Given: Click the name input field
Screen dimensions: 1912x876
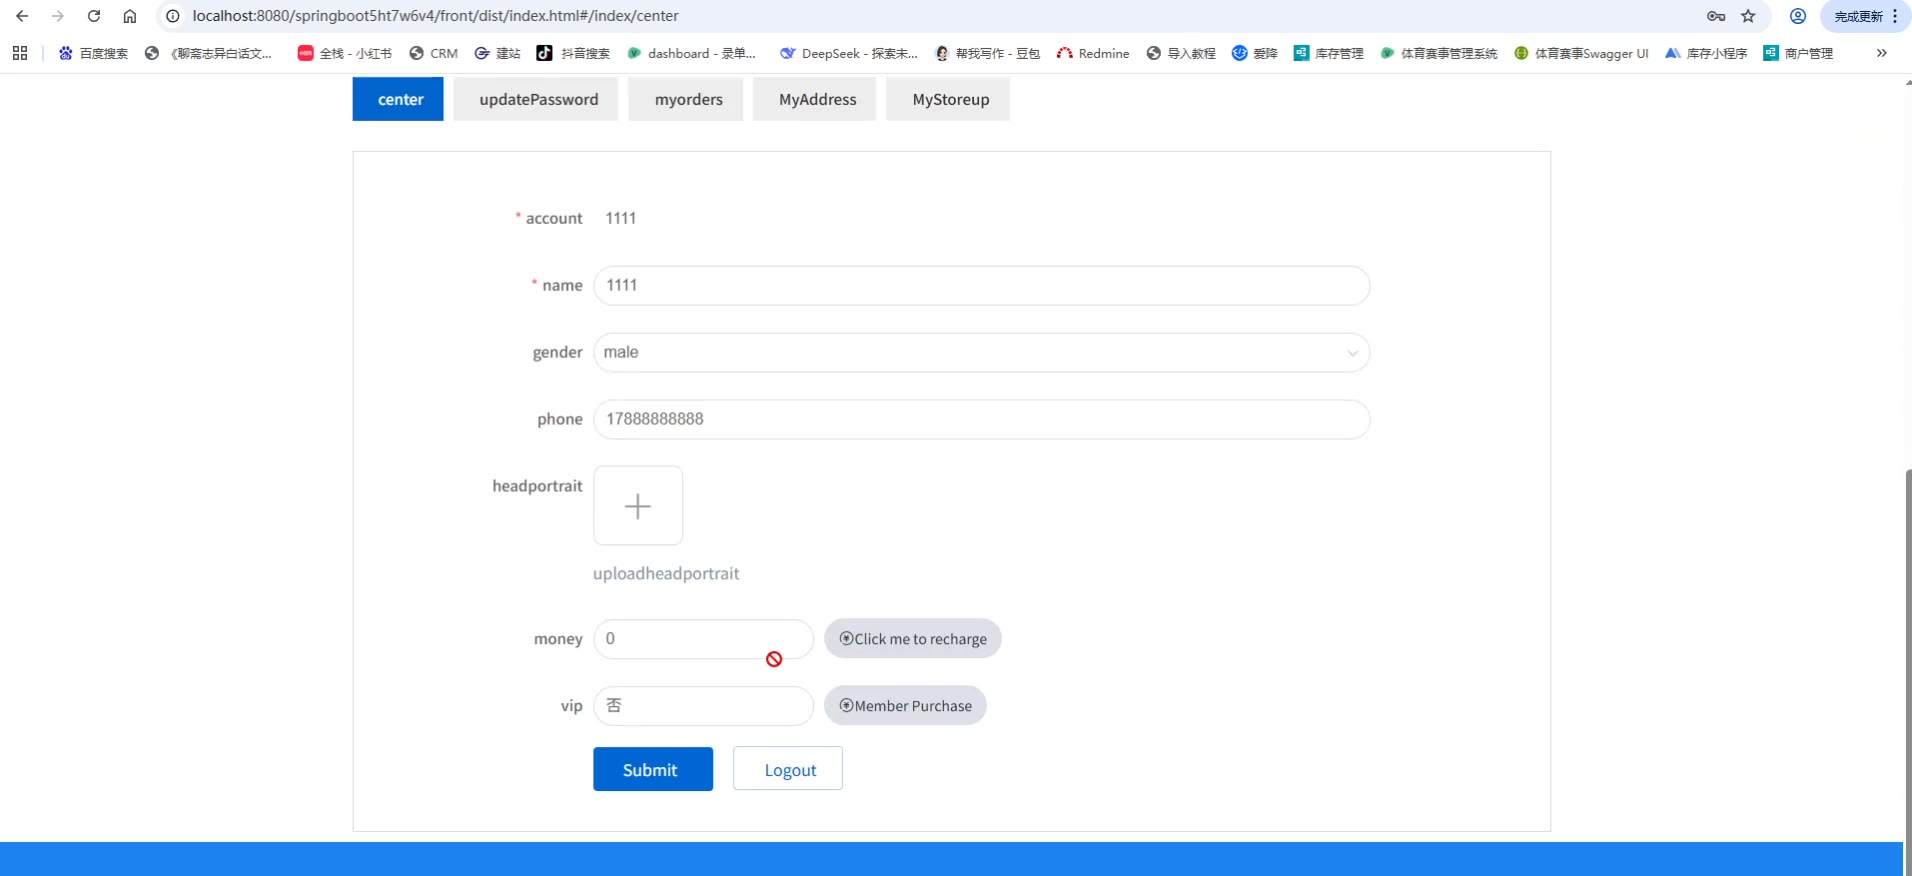Looking at the screenshot, I should click(x=982, y=286).
